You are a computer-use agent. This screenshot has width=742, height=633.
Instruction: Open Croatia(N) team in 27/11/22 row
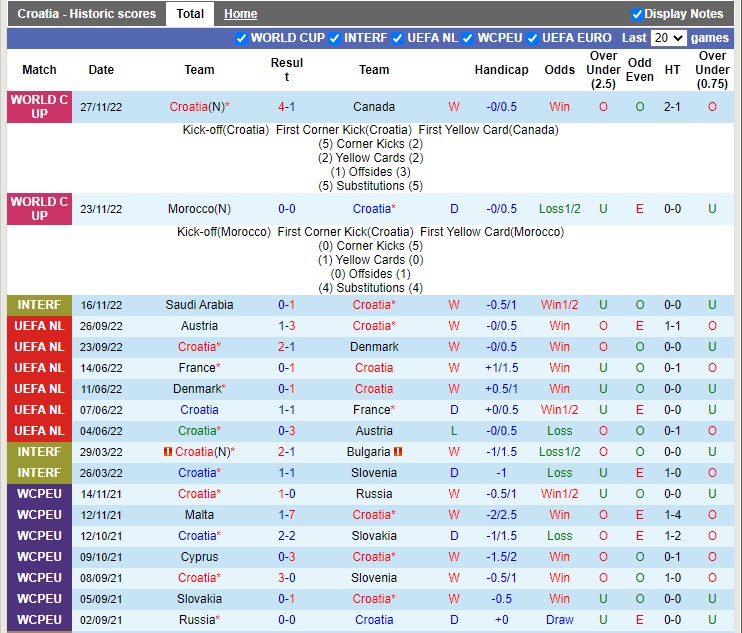coord(199,107)
